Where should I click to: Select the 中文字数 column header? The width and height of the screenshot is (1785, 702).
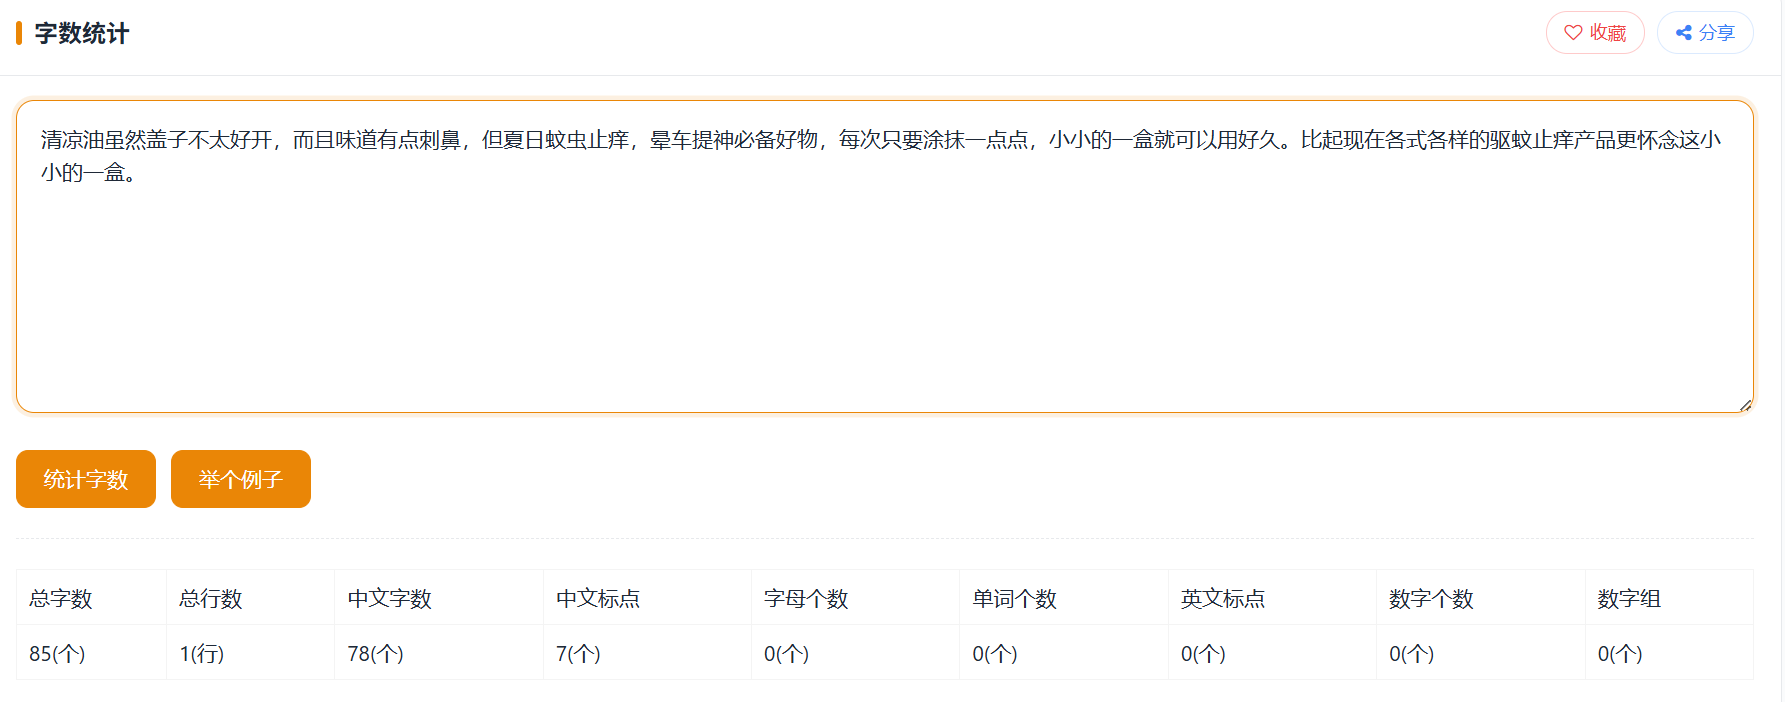(x=439, y=598)
